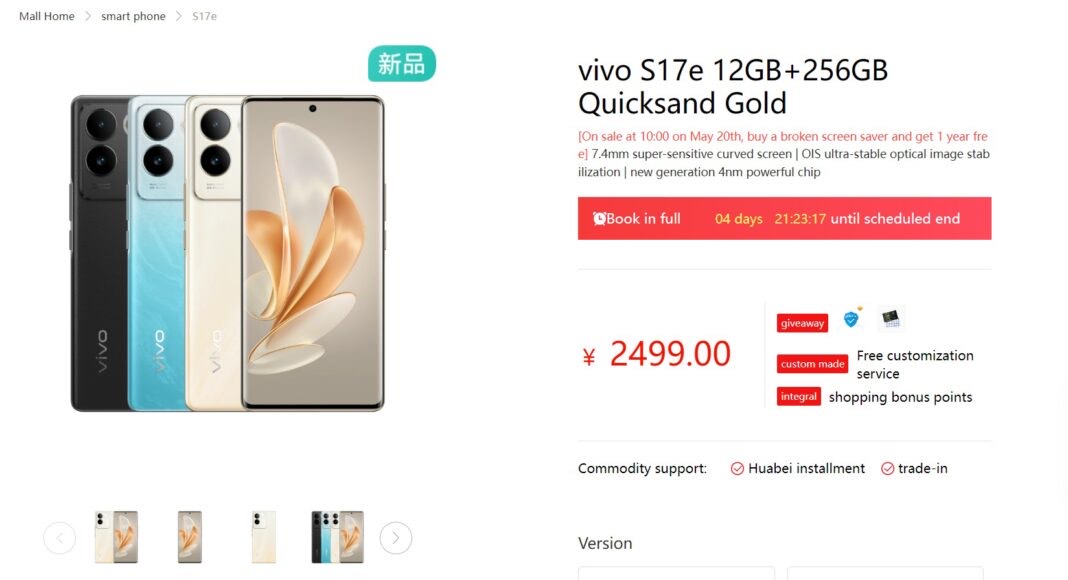Select the third thumbnail showing gold back
The width and height of the screenshot is (1068, 580).
(264, 537)
